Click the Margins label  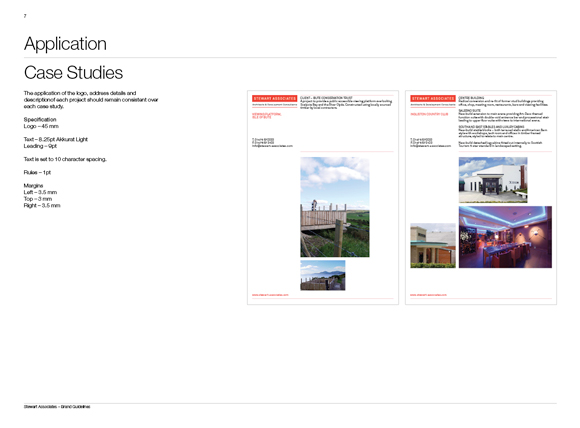coord(33,185)
